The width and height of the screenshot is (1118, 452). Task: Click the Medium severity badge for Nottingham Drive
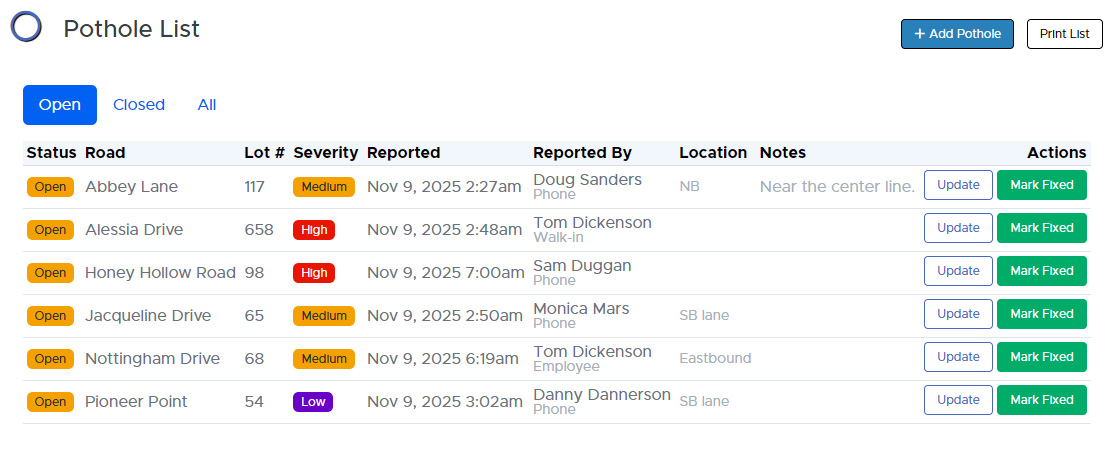point(323,359)
